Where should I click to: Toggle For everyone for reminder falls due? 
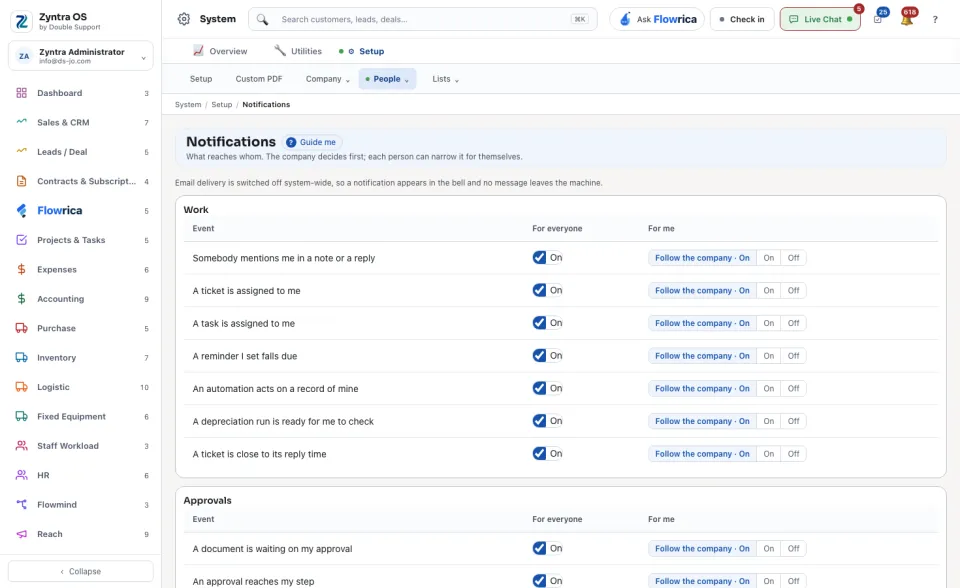click(539, 356)
